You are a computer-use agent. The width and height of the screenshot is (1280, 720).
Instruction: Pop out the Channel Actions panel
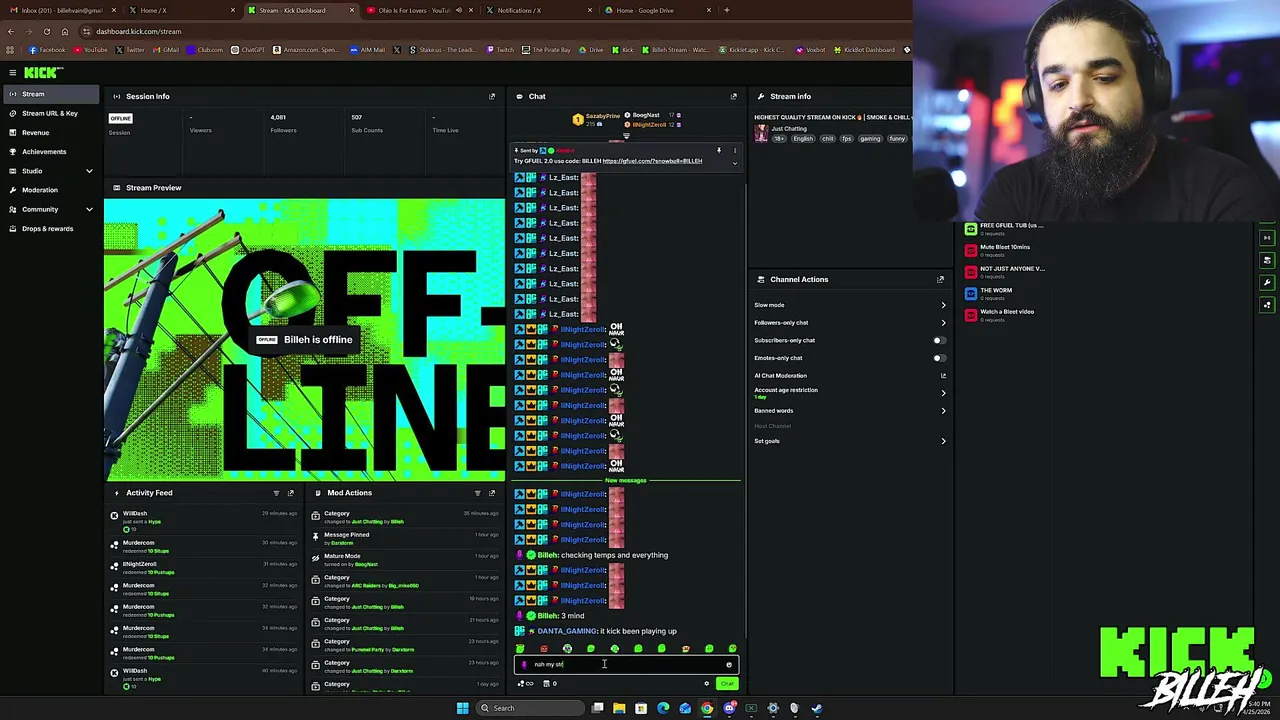point(940,279)
